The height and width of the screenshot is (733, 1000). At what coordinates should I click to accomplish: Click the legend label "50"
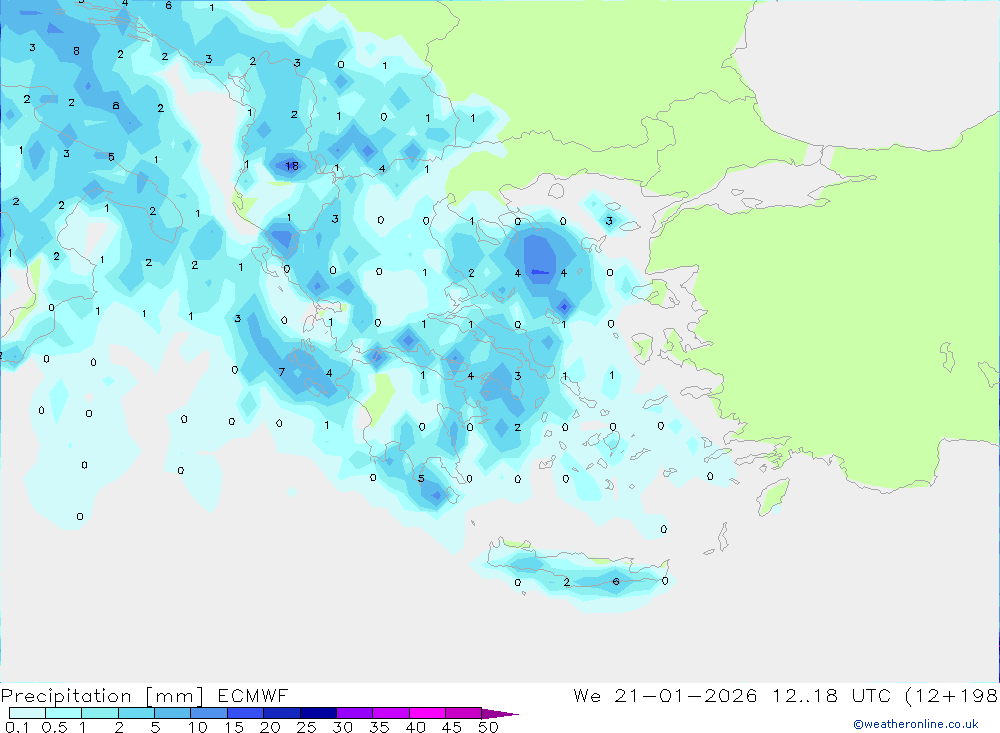[x=488, y=727]
